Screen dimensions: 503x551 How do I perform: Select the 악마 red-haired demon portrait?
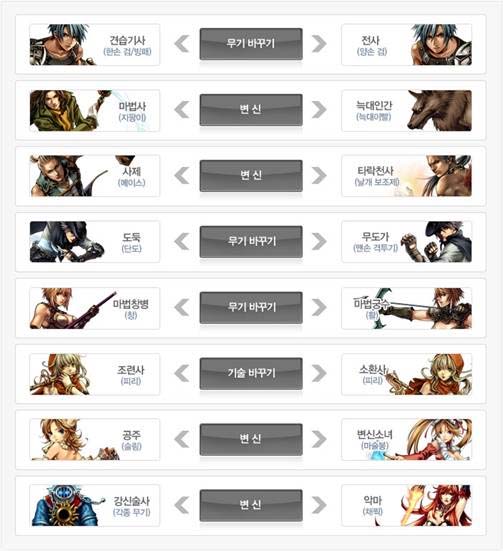(436, 505)
